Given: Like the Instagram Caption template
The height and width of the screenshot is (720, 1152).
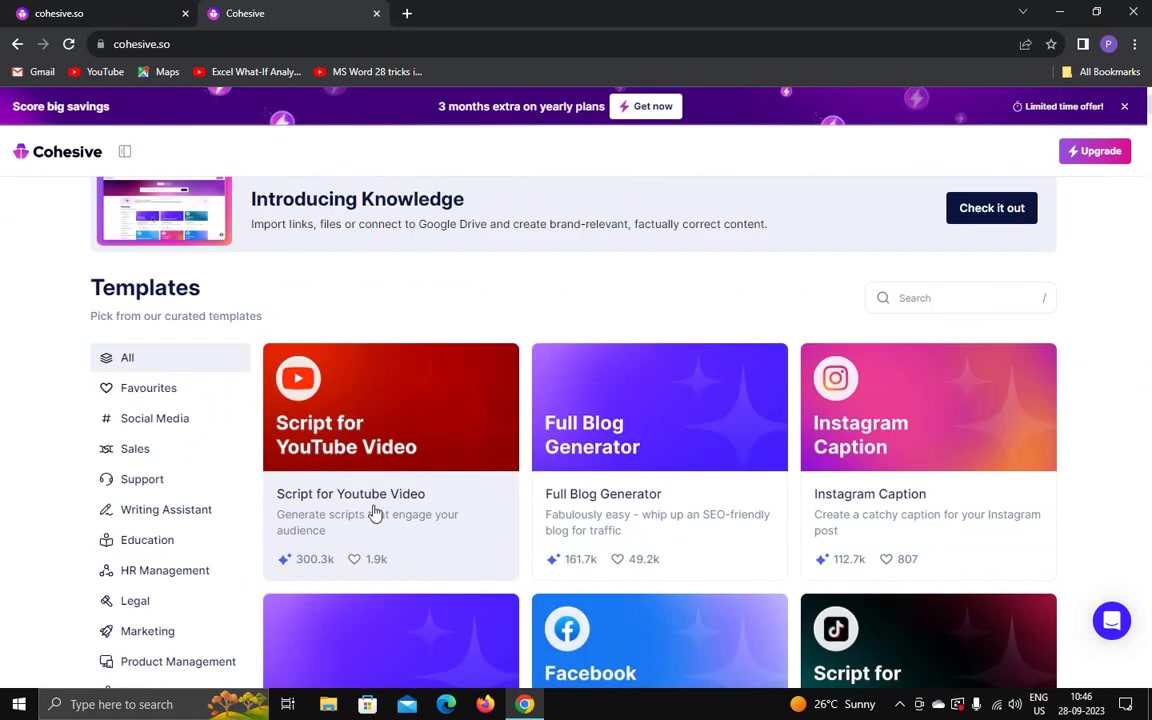Looking at the screenshot, I should tap(886, 559).
